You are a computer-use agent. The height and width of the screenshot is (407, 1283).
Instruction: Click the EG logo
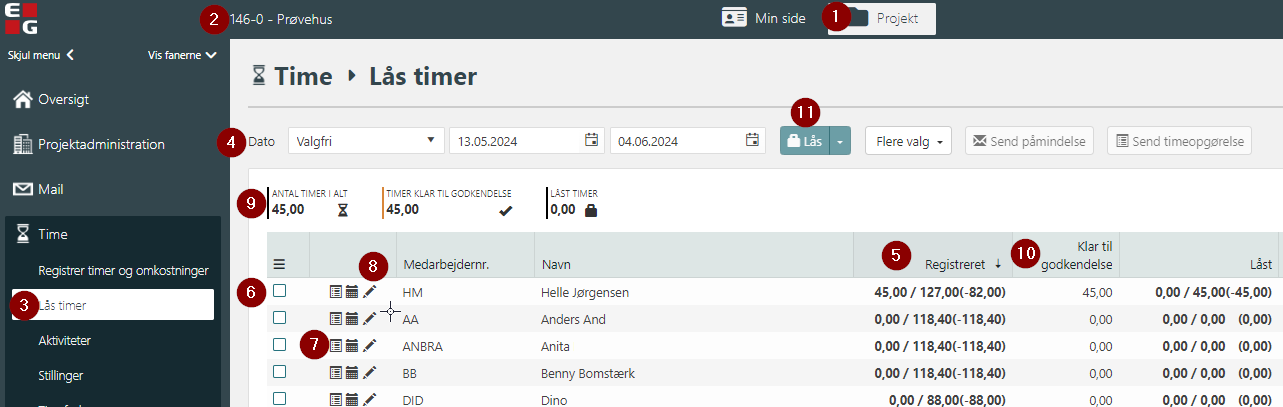point(20,19)
